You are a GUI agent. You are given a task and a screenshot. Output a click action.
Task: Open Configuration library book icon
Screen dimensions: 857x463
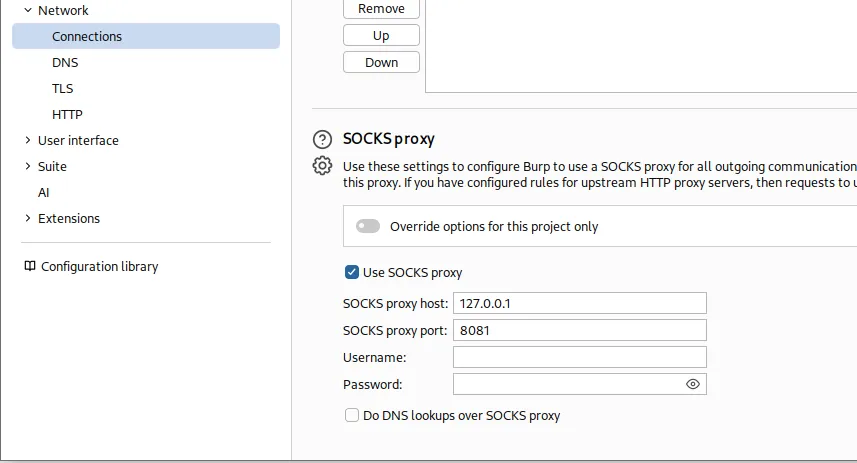(30, 266)
